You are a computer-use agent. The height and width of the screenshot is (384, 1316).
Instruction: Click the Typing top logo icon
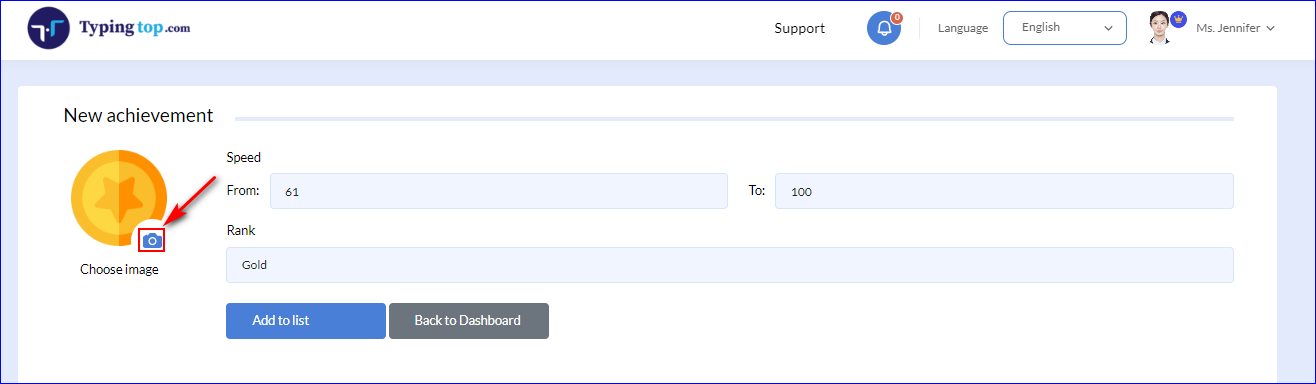point(48,29)
